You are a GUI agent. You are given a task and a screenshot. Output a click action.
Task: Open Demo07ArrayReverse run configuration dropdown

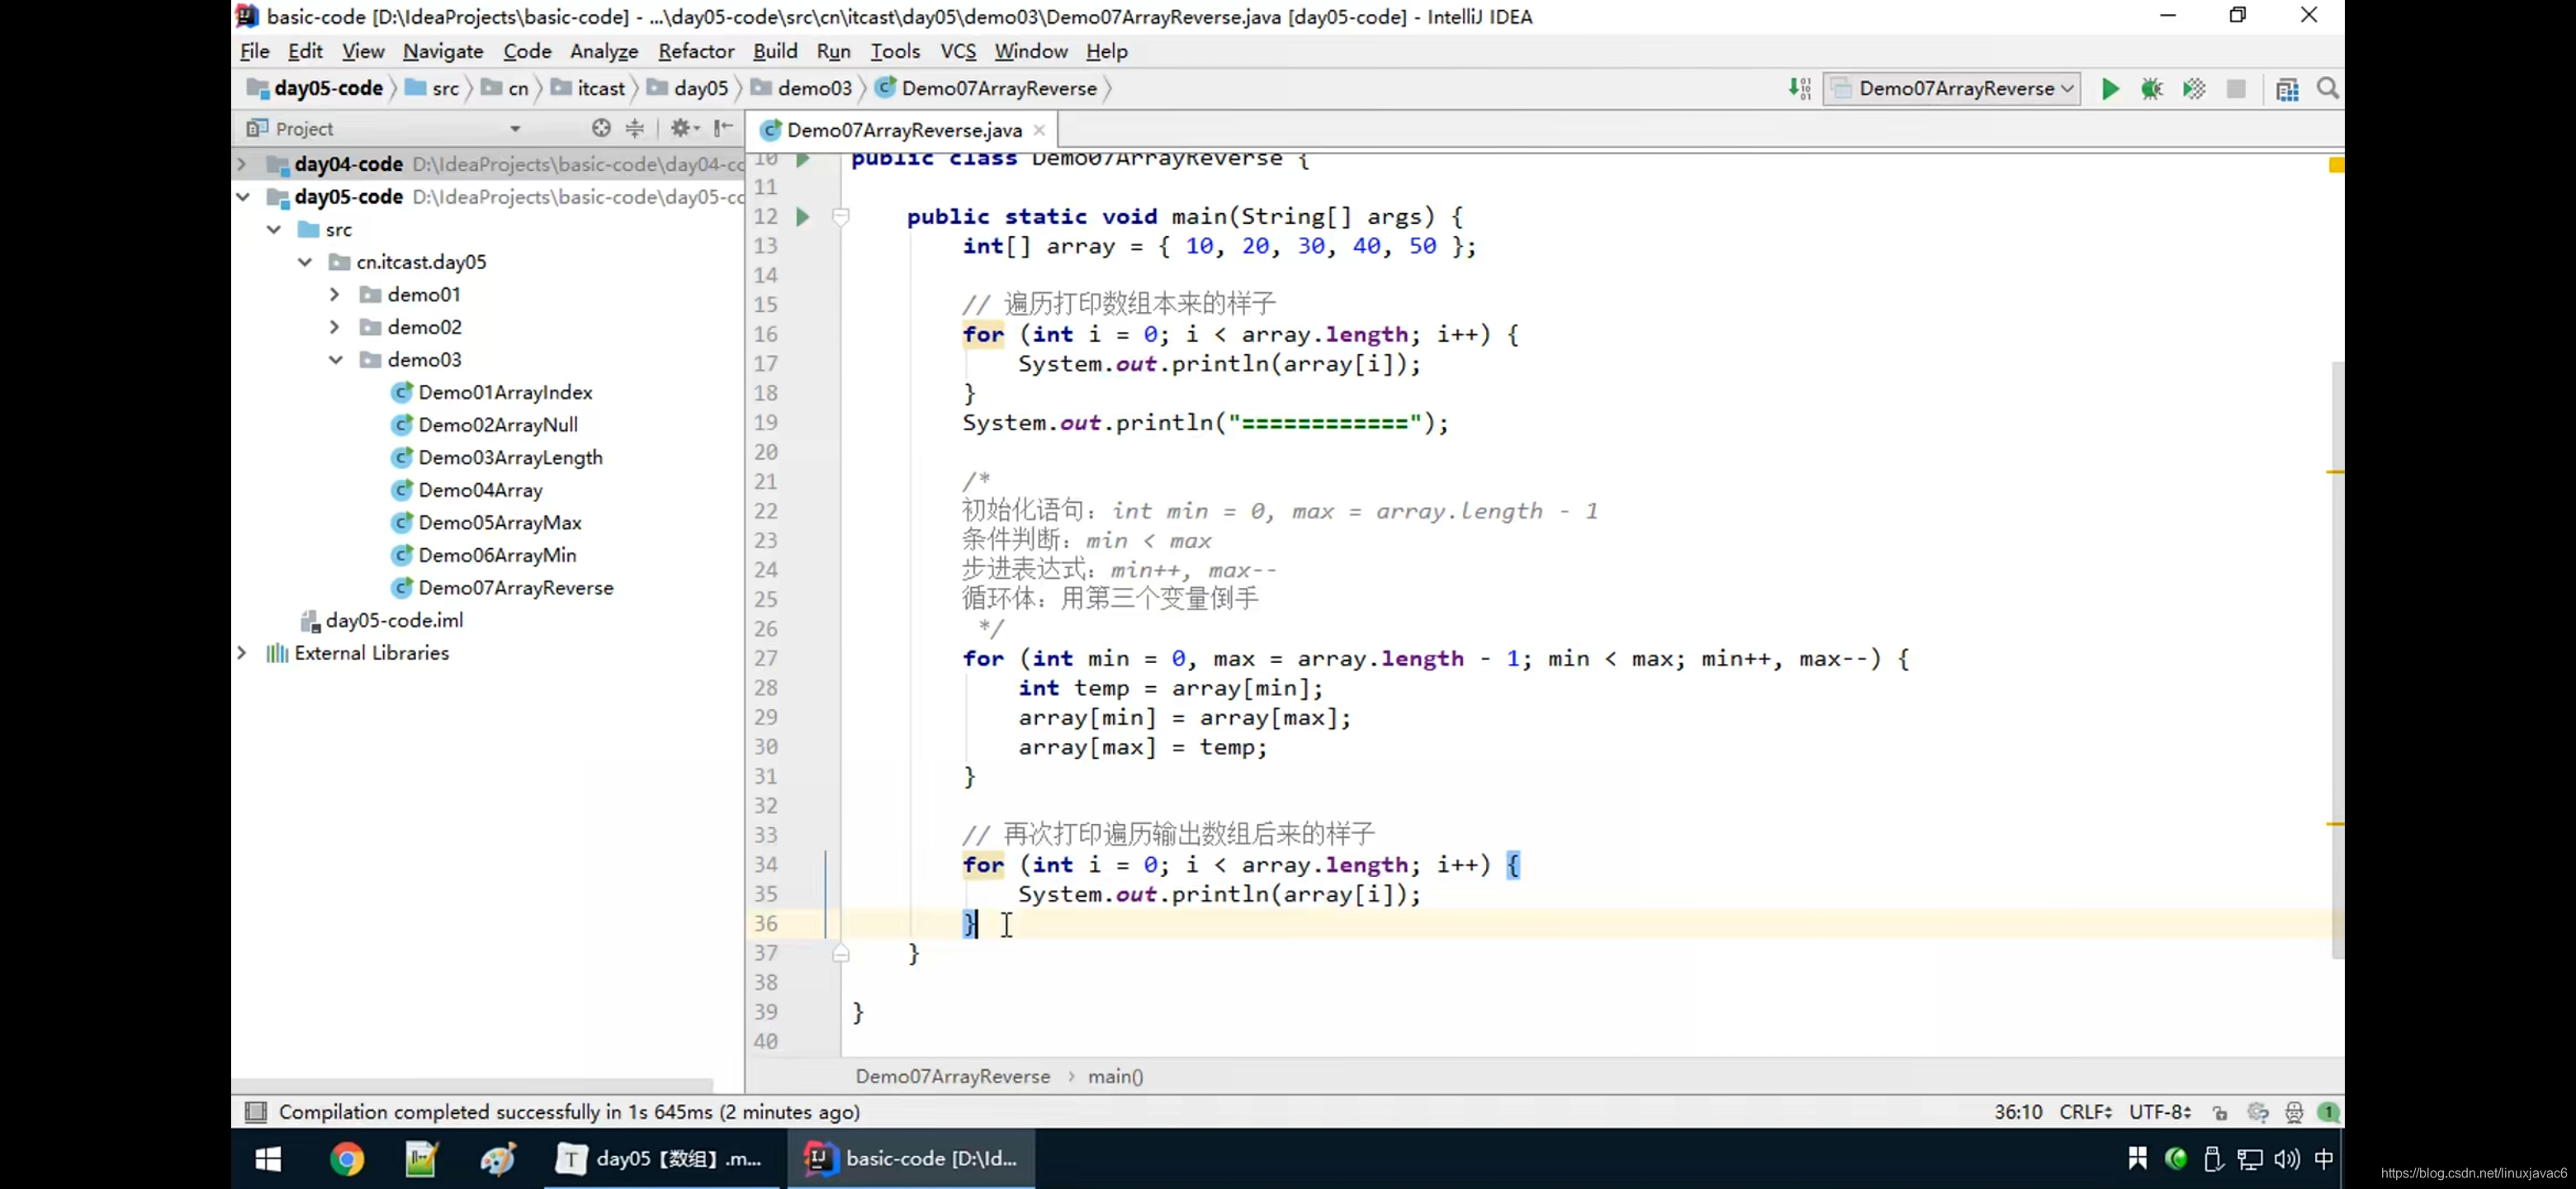click(1951, 89)
